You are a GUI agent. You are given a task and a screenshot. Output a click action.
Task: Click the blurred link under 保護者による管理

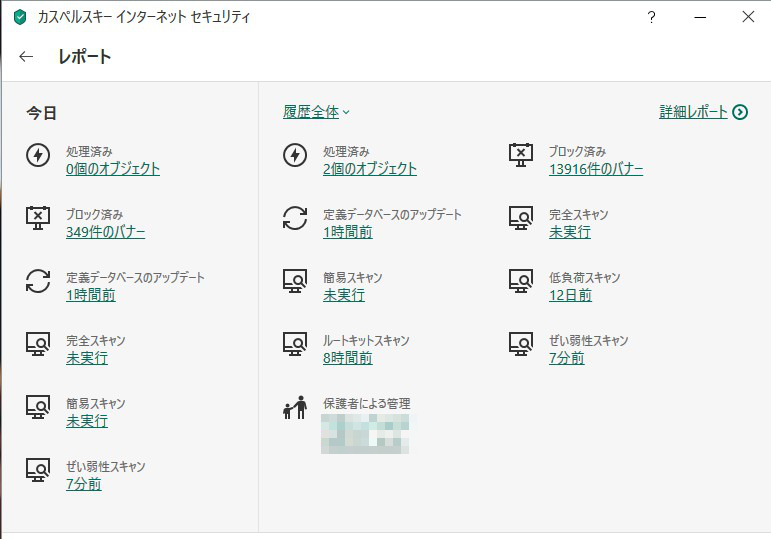(x=365, y=434)
